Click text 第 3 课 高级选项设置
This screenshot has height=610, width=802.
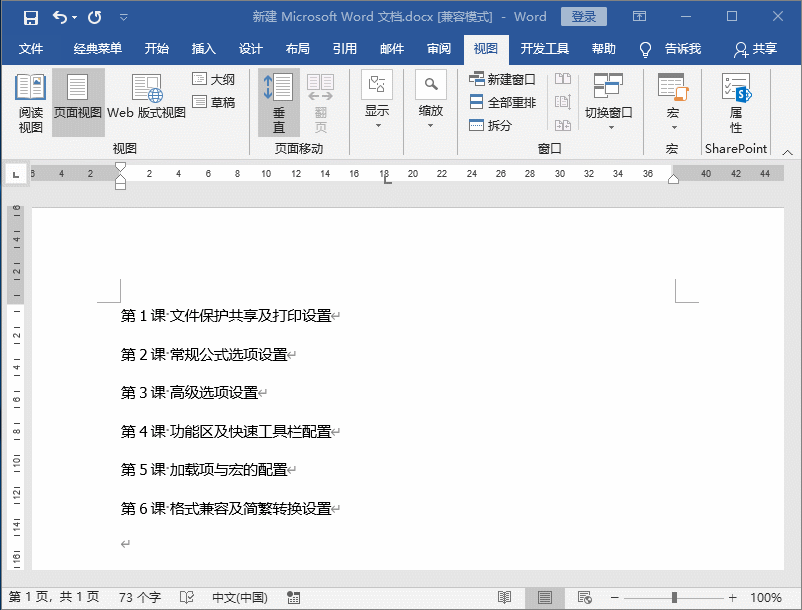coord(189,393)
